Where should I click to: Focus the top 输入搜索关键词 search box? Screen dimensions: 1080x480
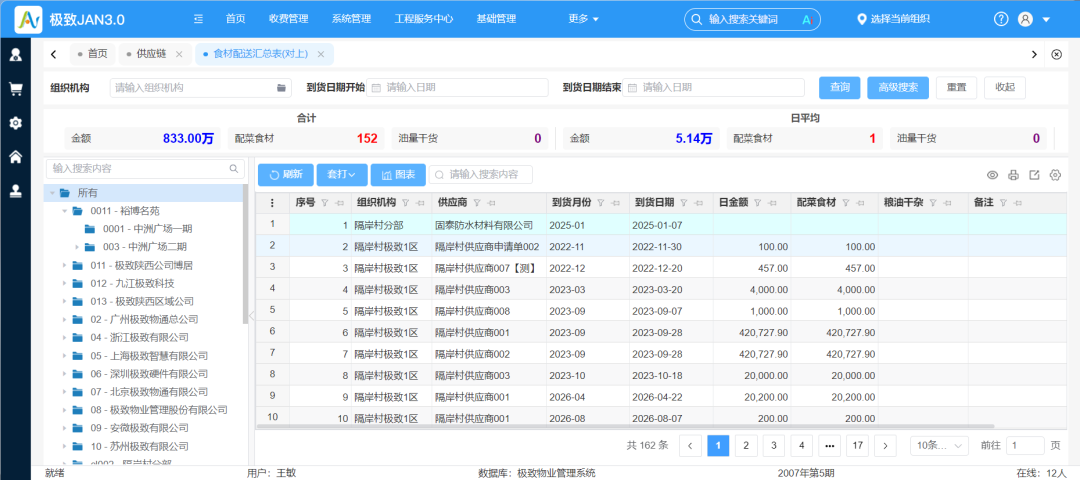(x=751, y=19)
